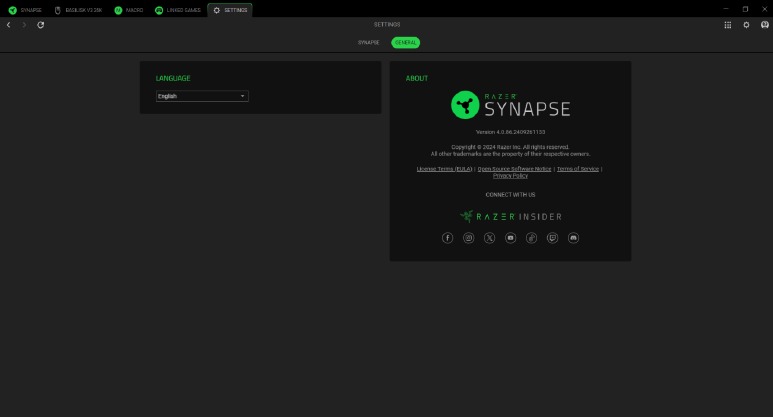This screenshot has width=773, height=419.
Task: Open the Open Source Software Notice link
Action: coord(514,169)
